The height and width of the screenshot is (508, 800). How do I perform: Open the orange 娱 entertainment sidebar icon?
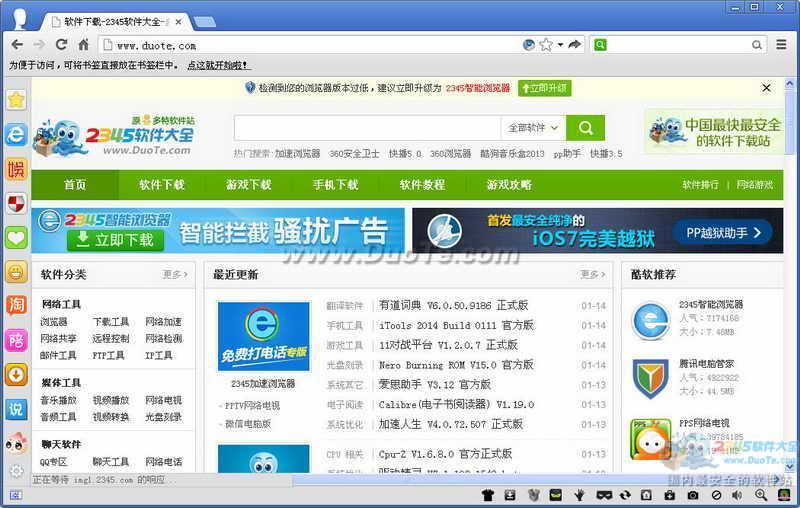click(16, 169)
